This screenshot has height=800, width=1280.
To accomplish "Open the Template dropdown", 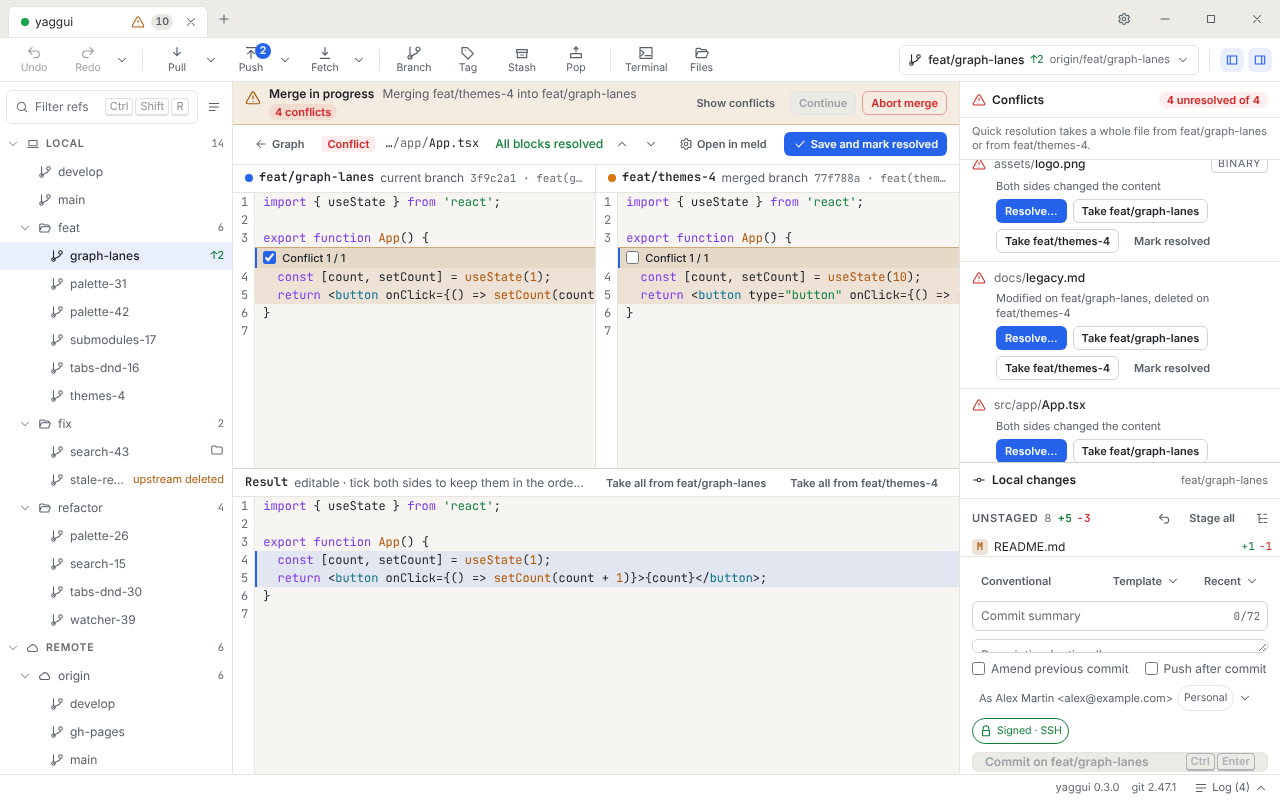I will point(1145,581).
